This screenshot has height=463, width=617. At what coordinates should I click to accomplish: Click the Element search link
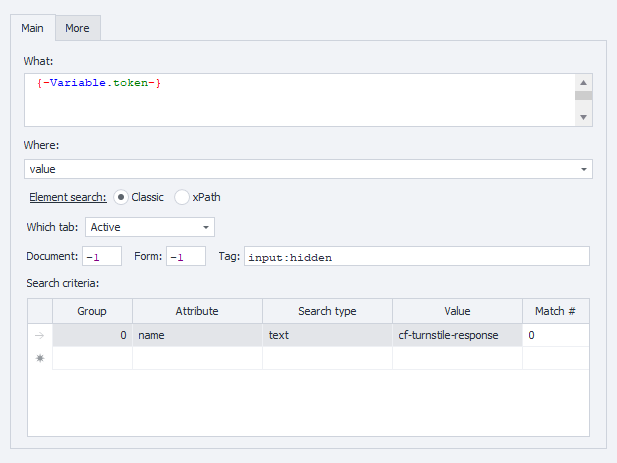point(68,197)
